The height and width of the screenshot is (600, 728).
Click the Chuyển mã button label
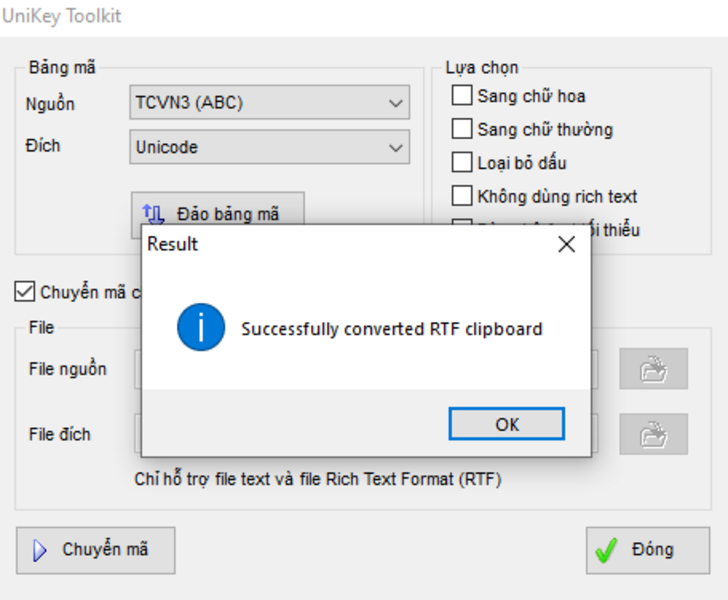[105, 549]
